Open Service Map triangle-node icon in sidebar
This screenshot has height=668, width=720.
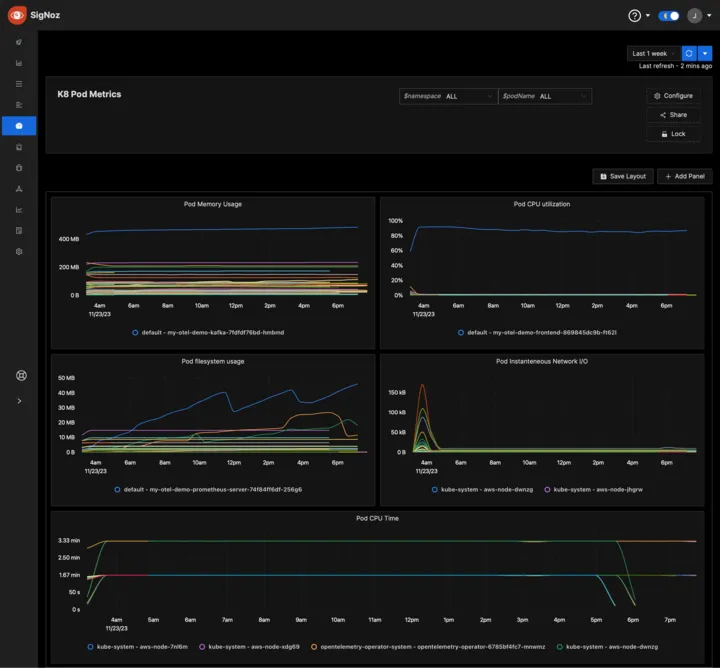click(19, 189)
